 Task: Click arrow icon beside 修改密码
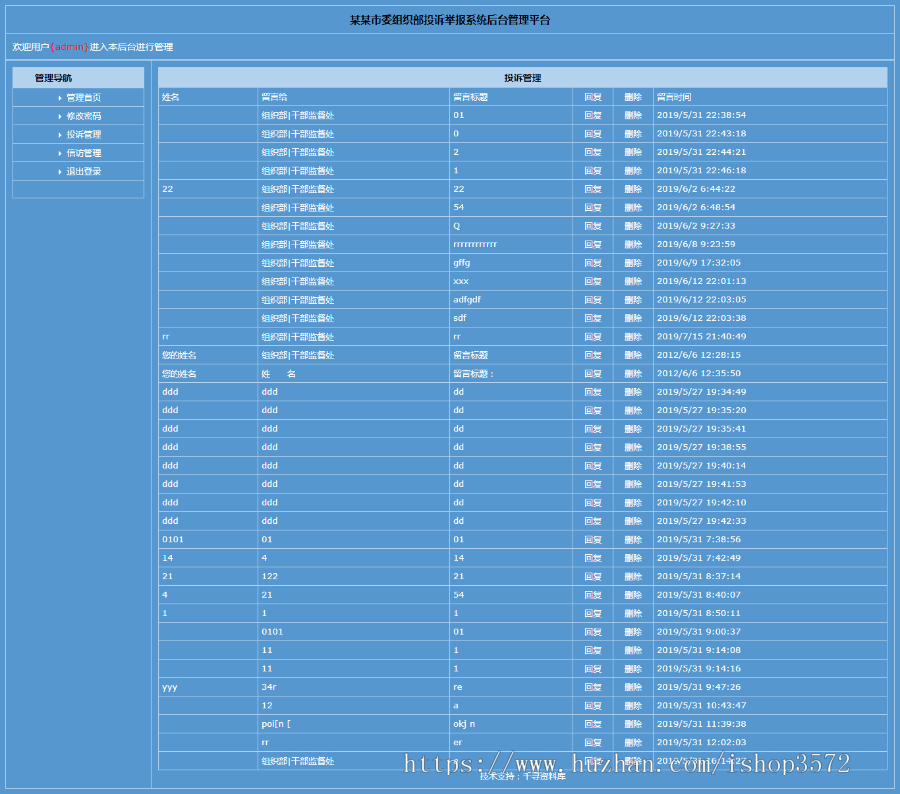click(x=60, y=116)
